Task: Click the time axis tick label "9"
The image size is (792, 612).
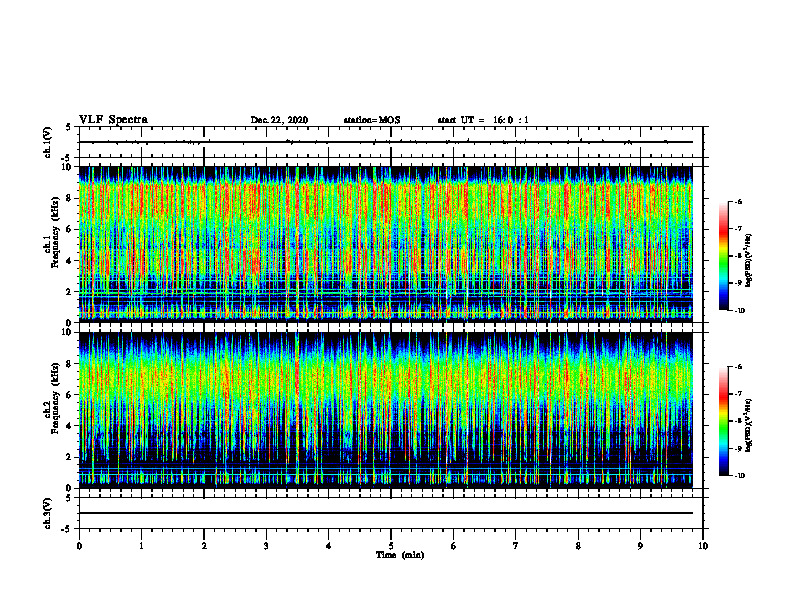Action: 640,546
